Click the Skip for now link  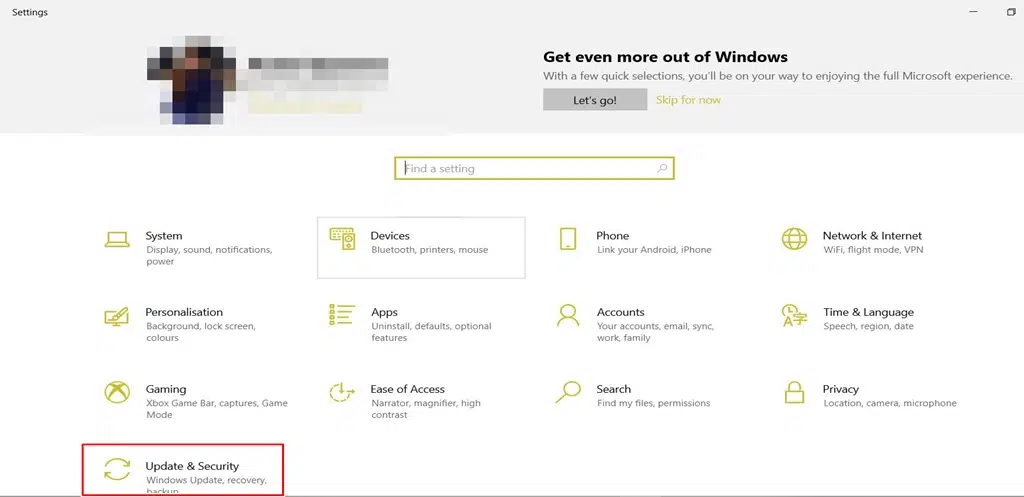pyautogui.click(x=688, y=100)
